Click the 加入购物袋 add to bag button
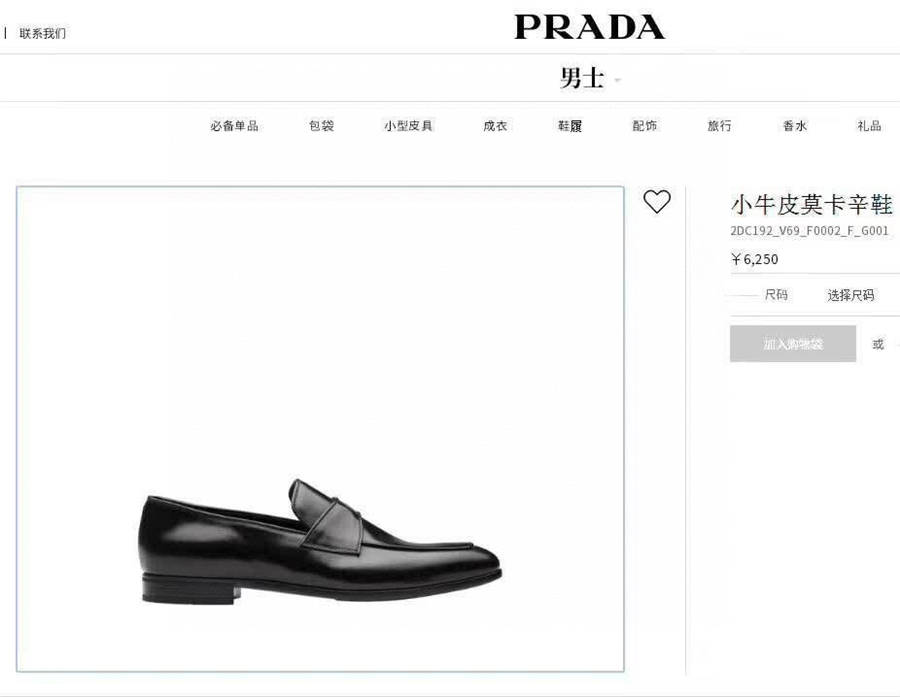Viewport: 900px width, 697px height. click(793, 344)
